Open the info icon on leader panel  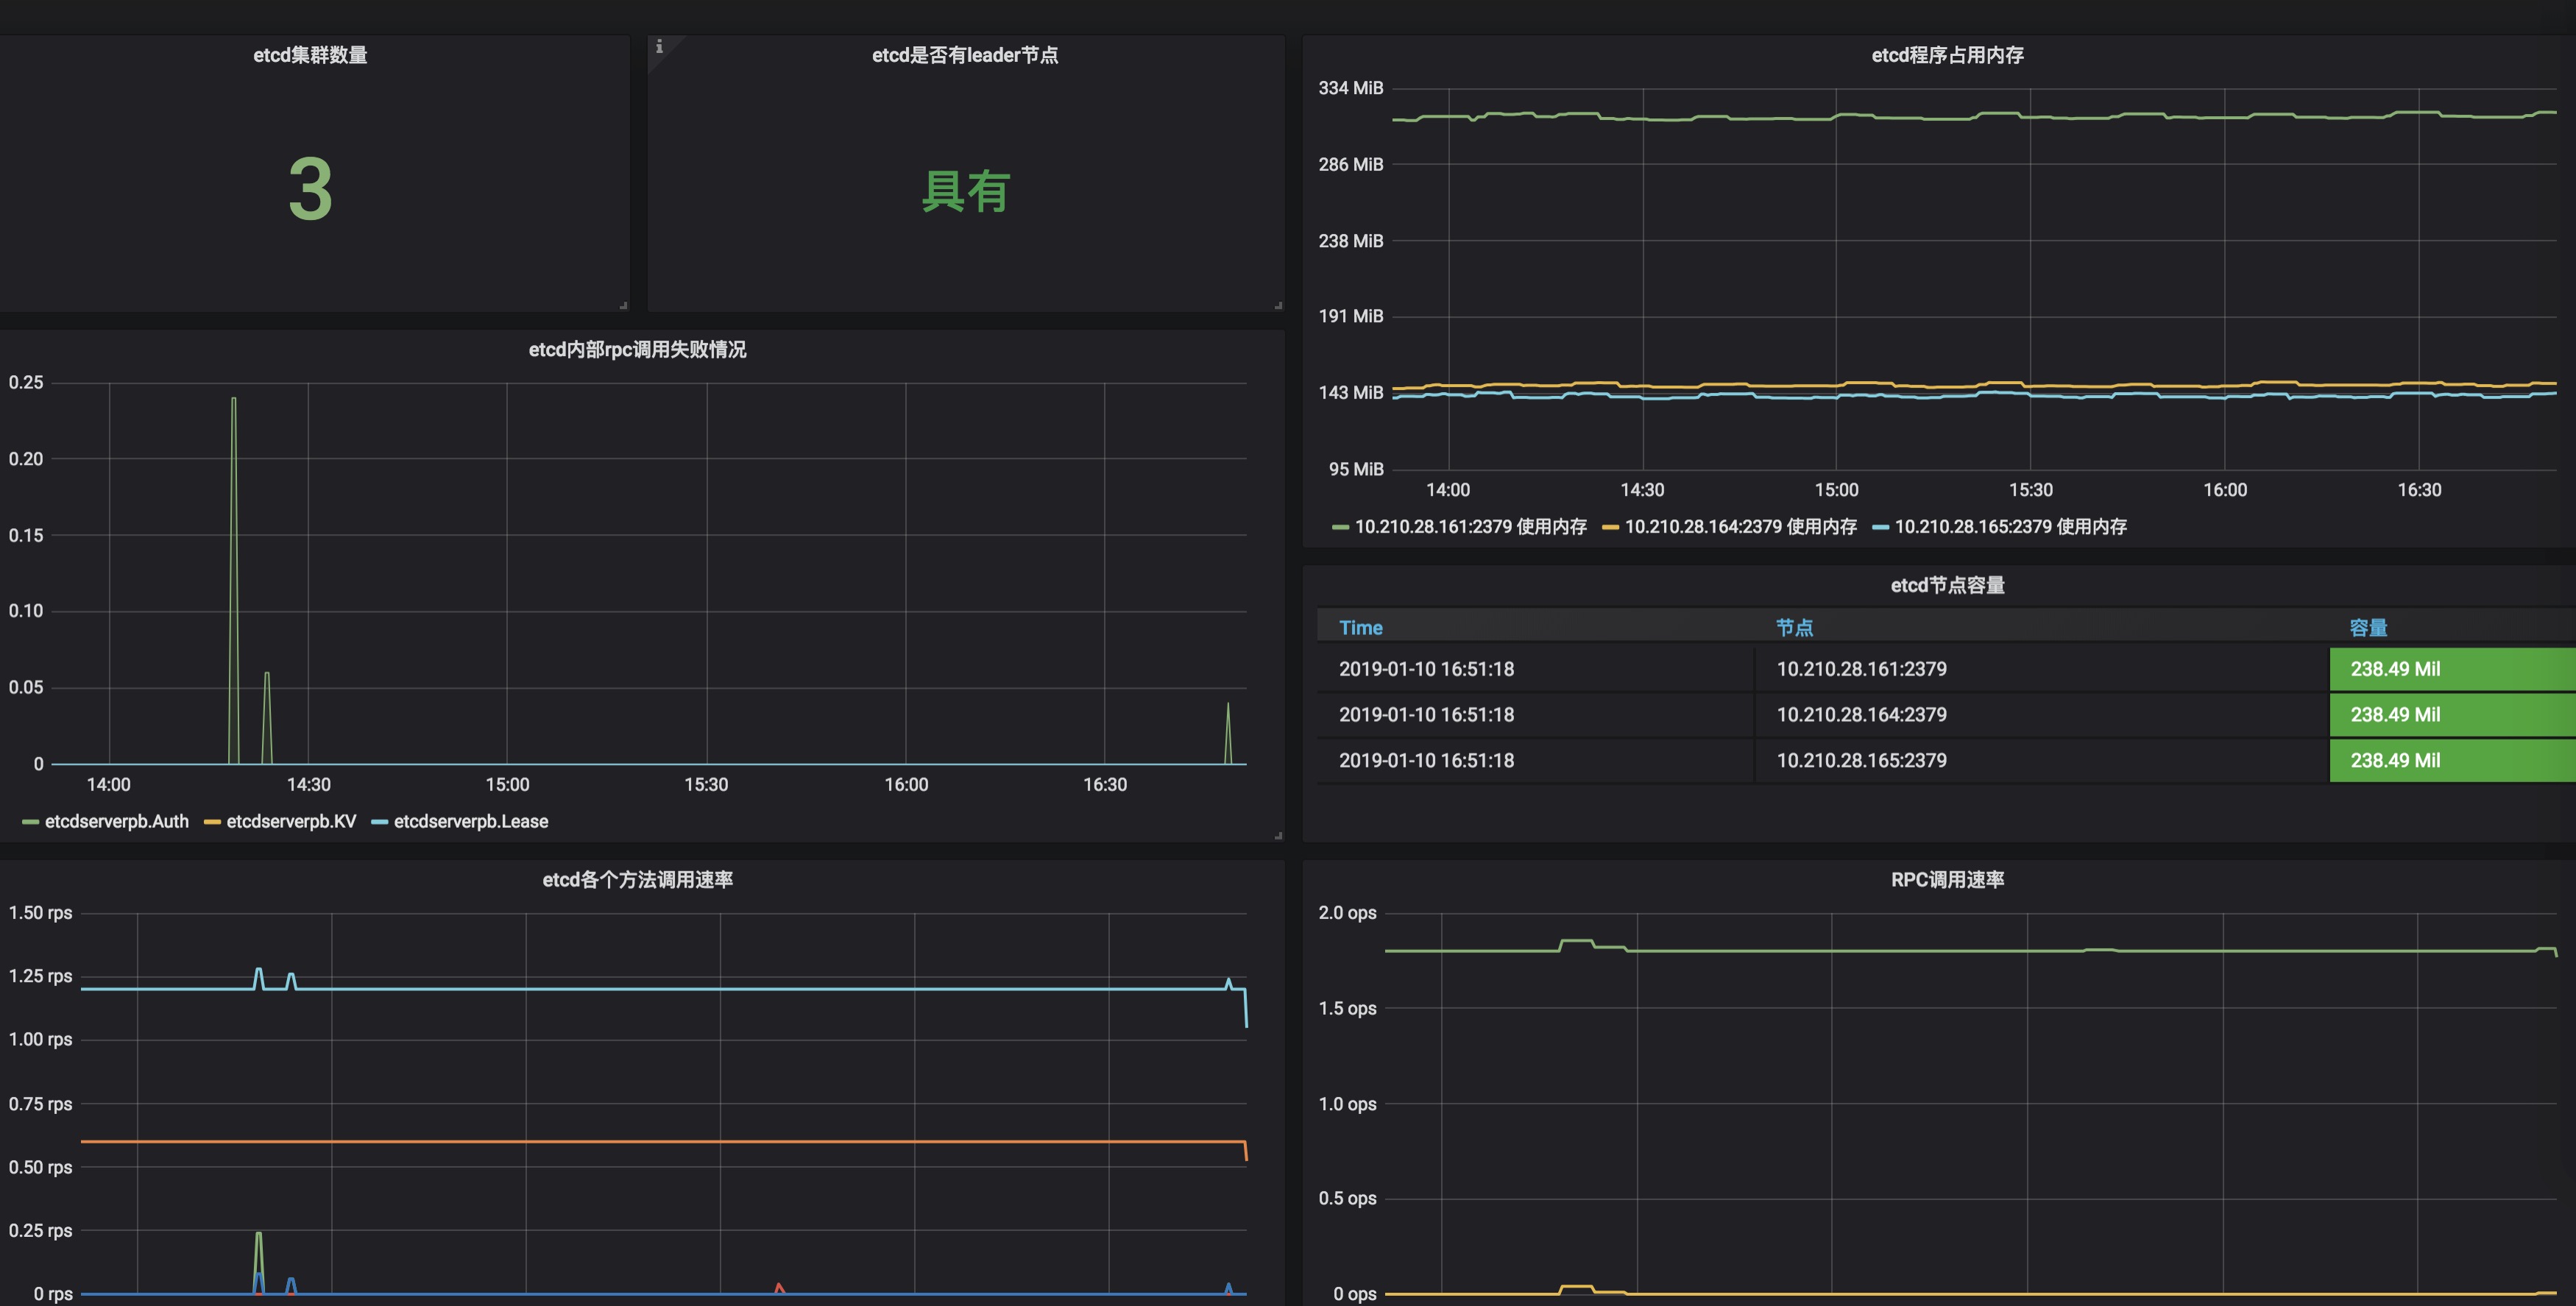(659, 46)
